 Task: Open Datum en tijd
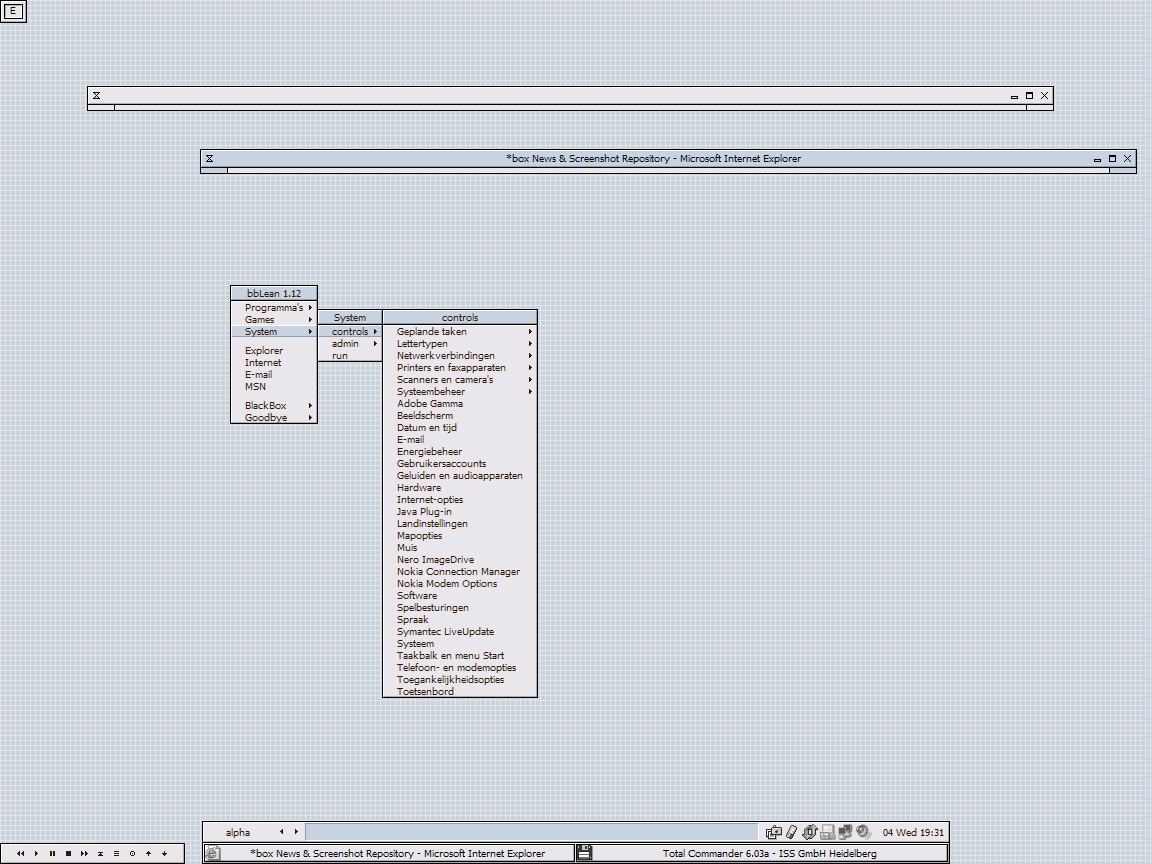click(460, 428)
